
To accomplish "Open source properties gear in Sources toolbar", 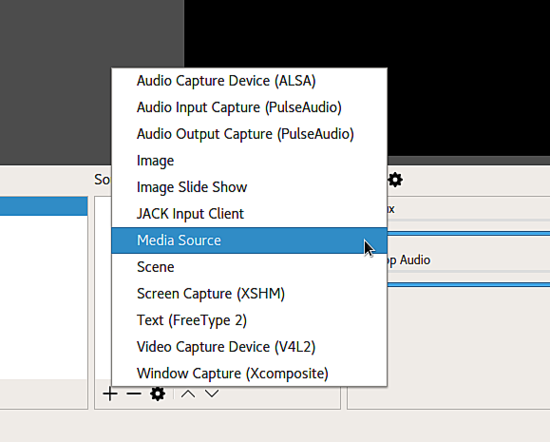I will point(157,394).
